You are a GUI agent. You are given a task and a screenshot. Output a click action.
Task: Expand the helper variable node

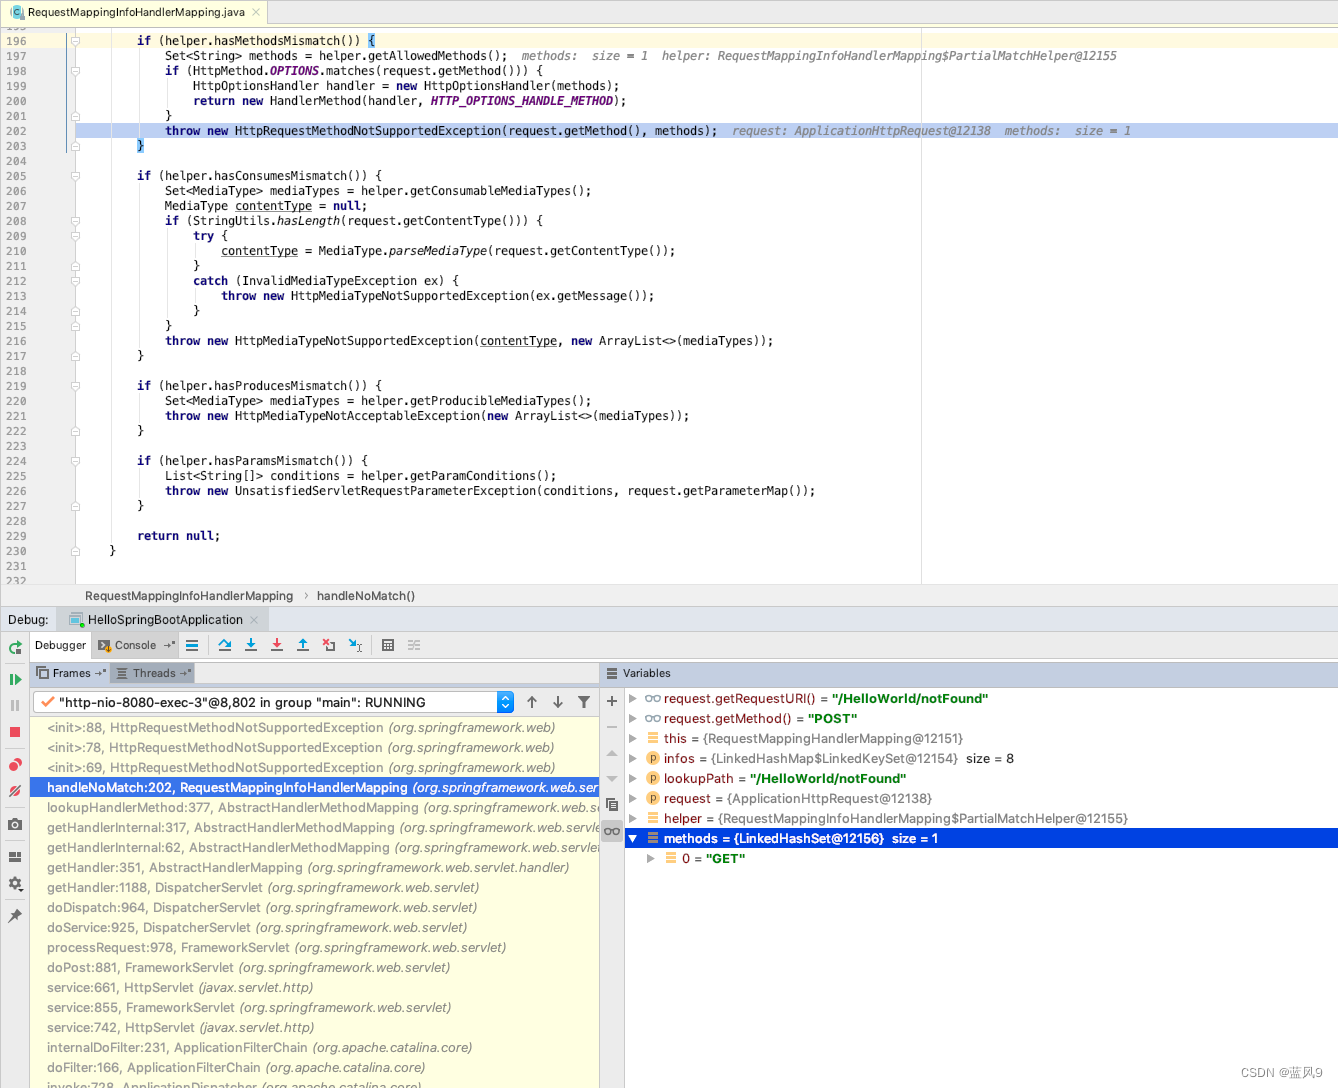tap(632, 818)
